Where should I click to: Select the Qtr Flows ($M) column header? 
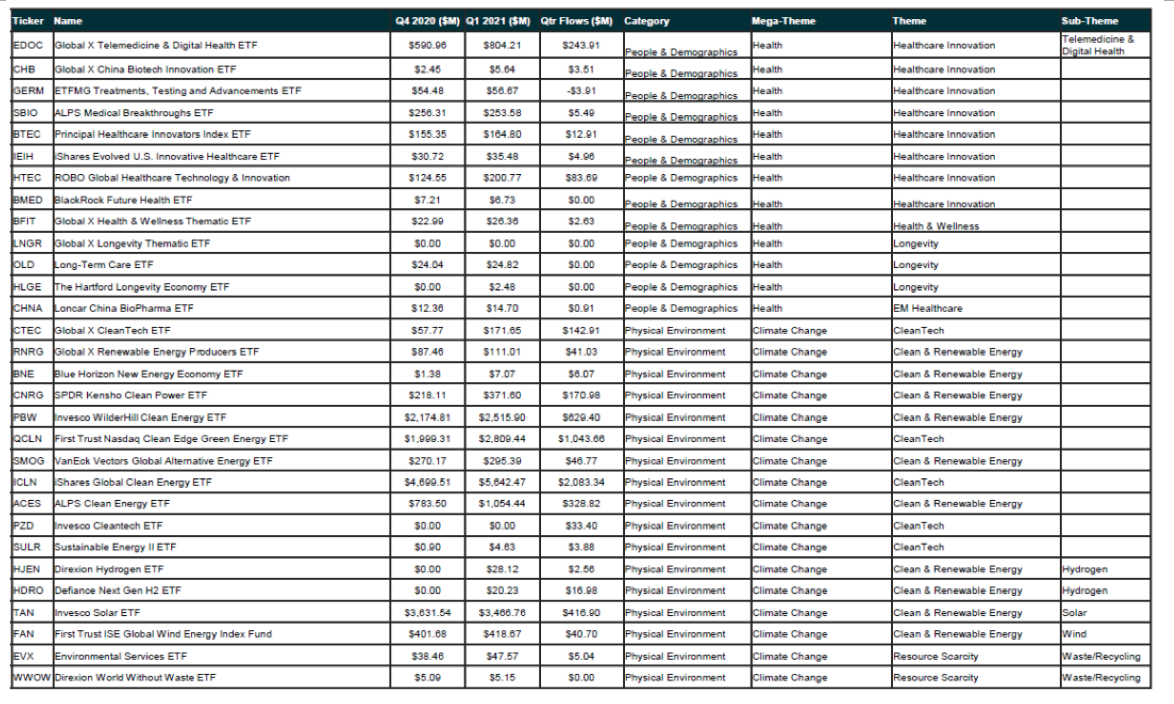coord(576,21)
